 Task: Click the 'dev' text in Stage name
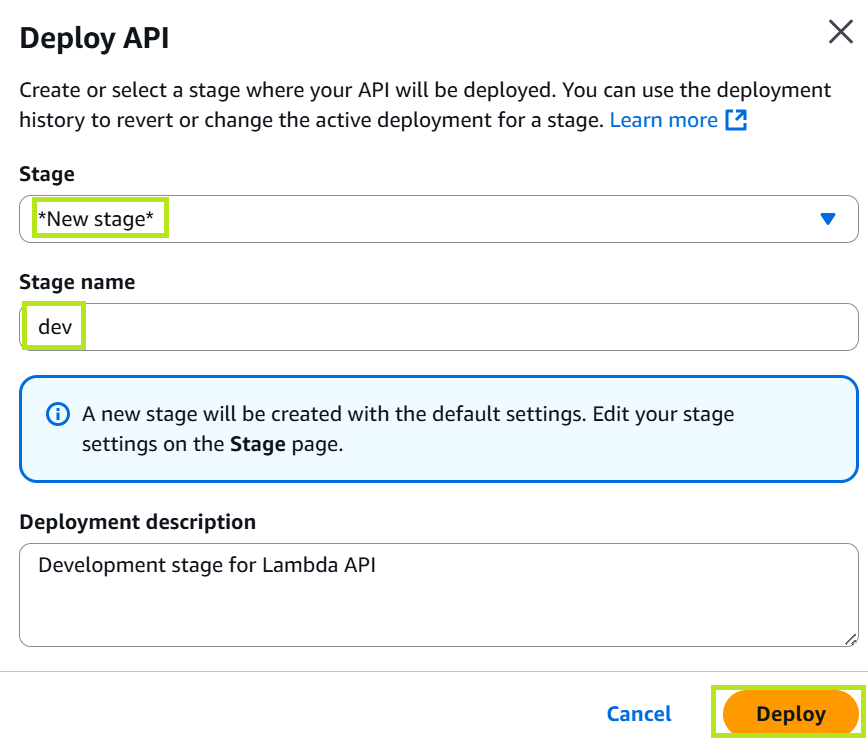[55, 327]
